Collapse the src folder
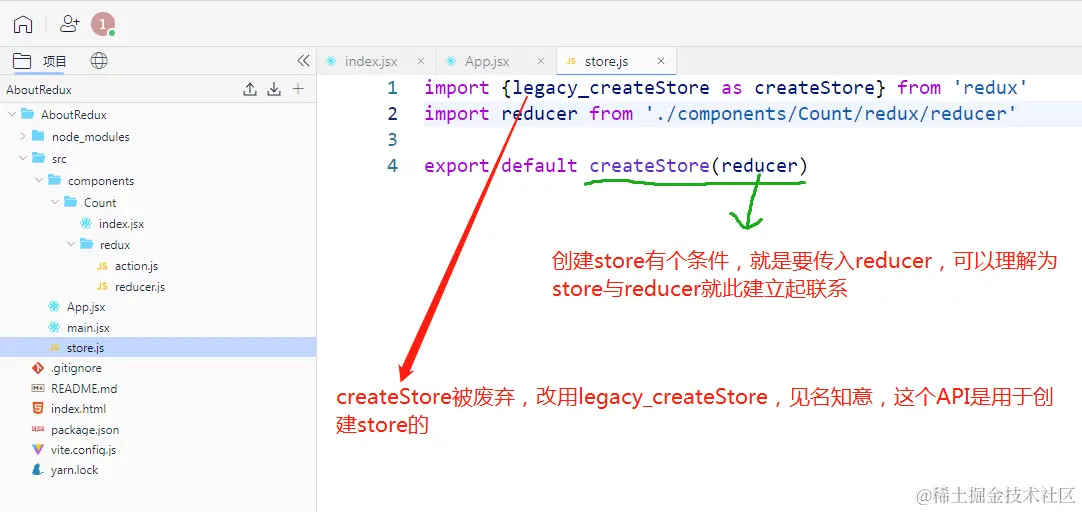 click(x=23, y=159)
